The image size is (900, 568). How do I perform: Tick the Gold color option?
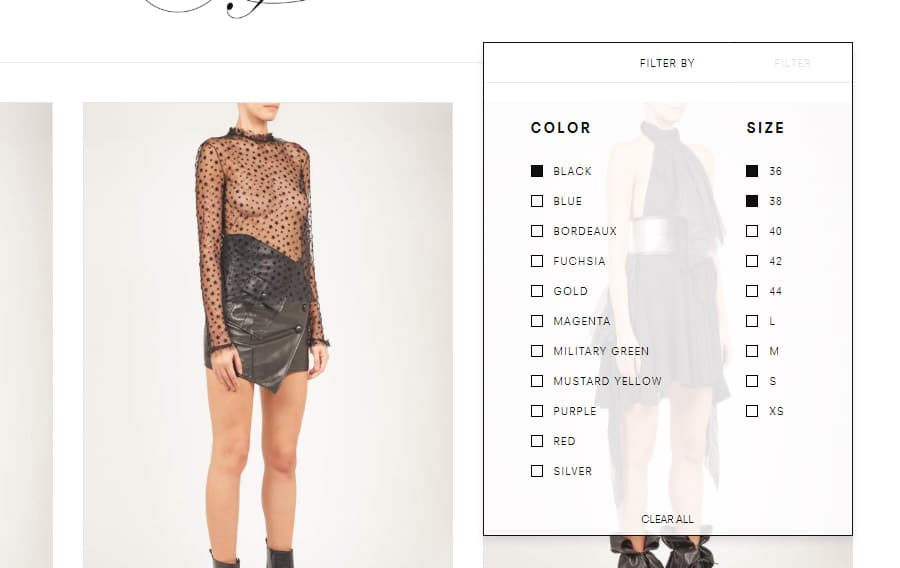point(537,291)
